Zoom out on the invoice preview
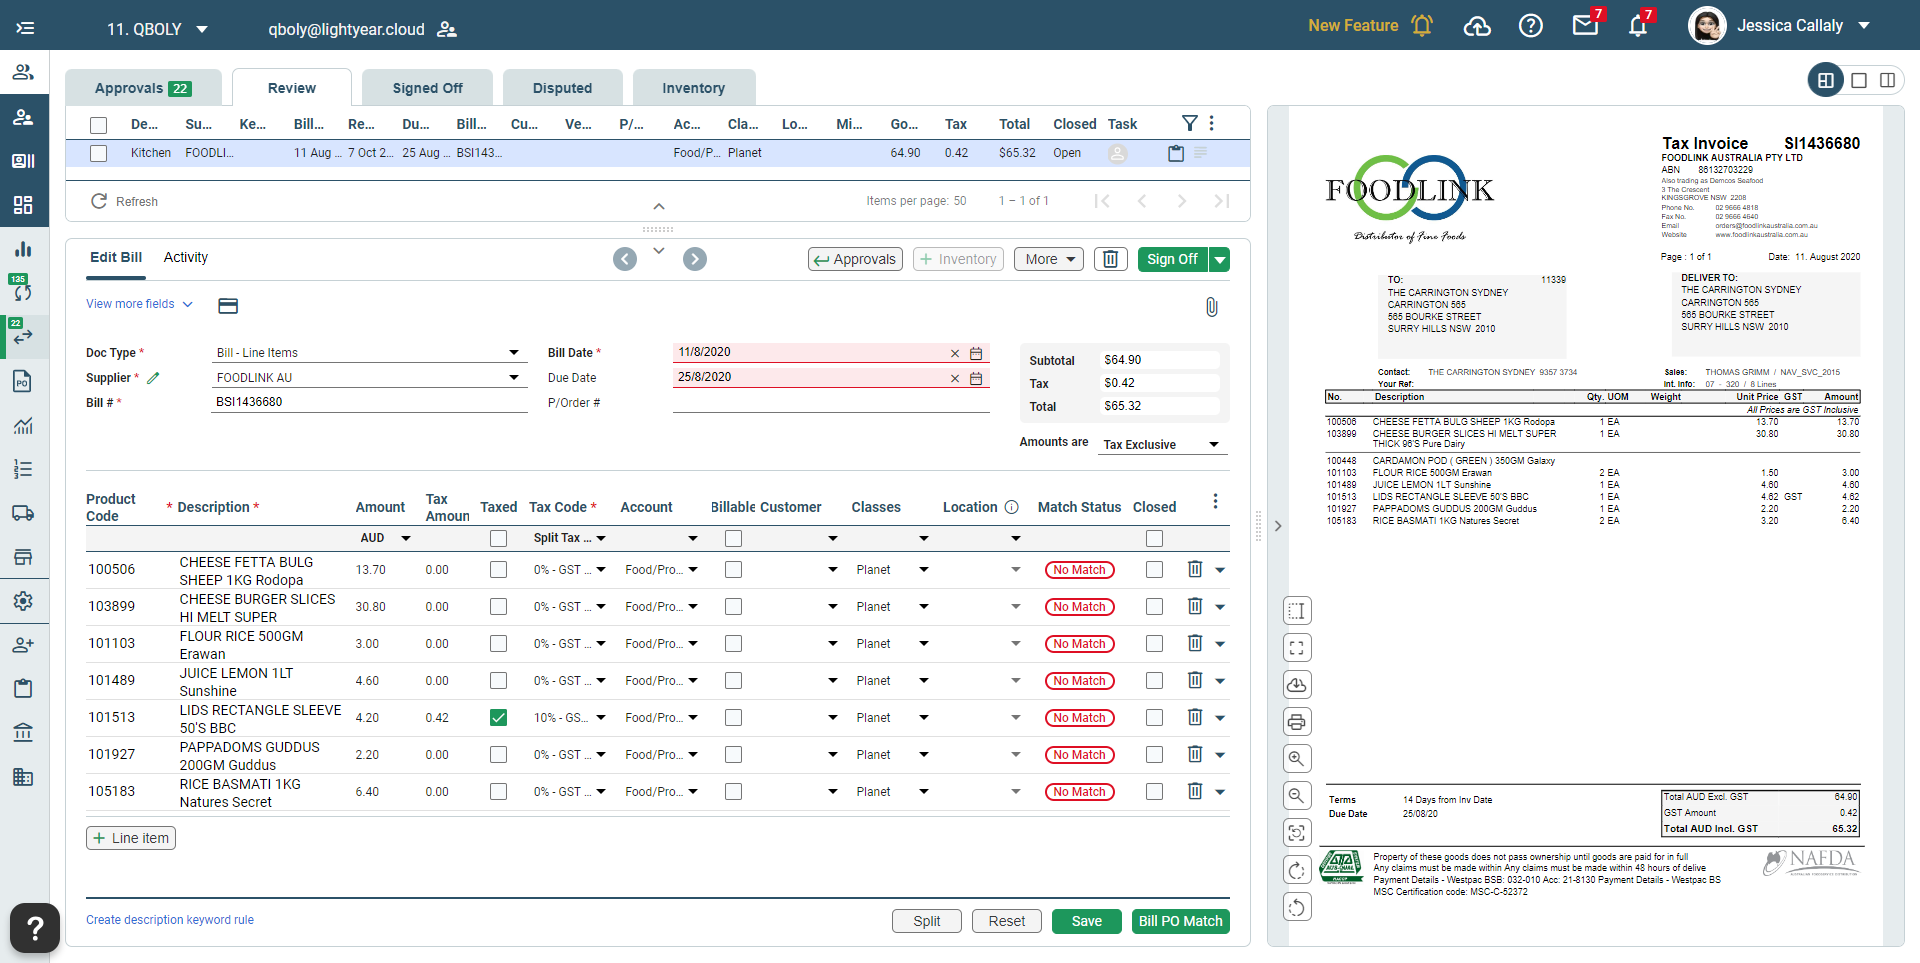Image resolution: width=1920 pixels, height=963 pixels. 1297,796
